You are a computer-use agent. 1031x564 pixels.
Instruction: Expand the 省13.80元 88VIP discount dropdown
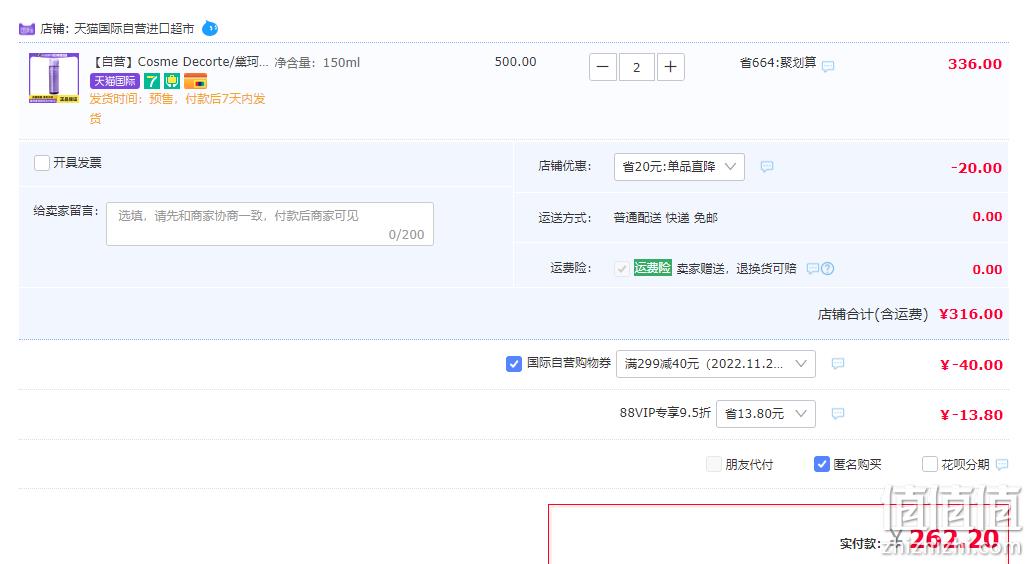[765, 414]
